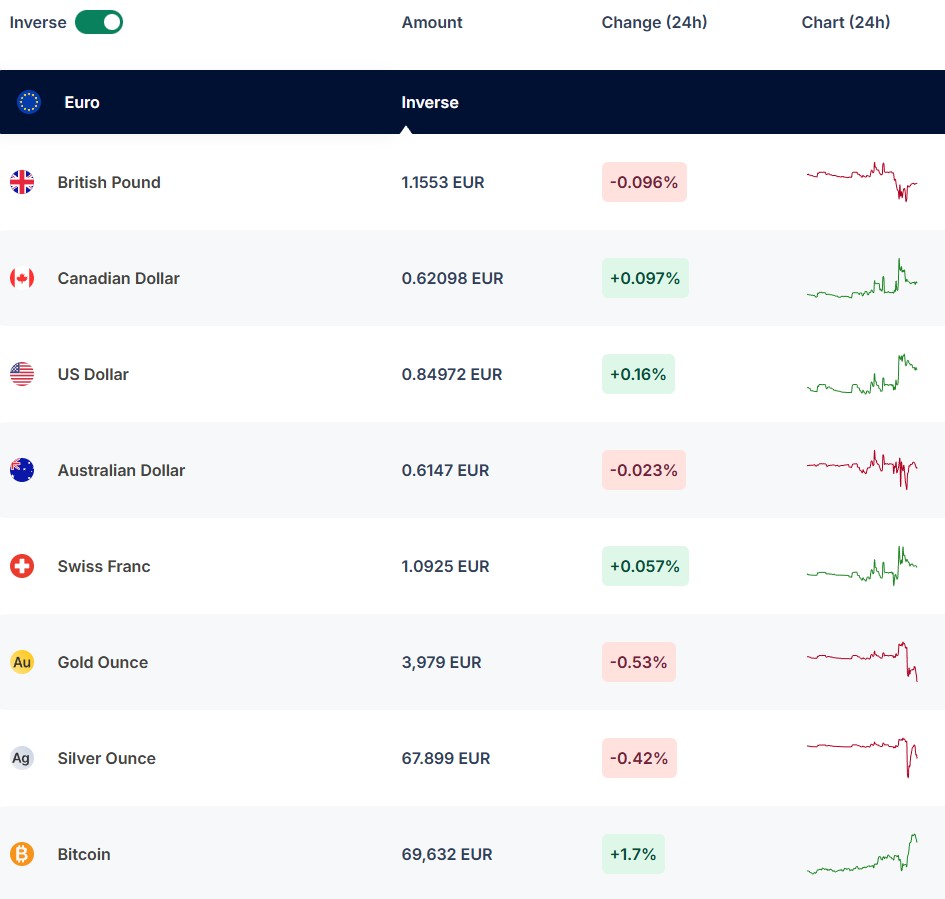Toggle the Inverse switch off
945x899 pixels.
coord(99,22)
